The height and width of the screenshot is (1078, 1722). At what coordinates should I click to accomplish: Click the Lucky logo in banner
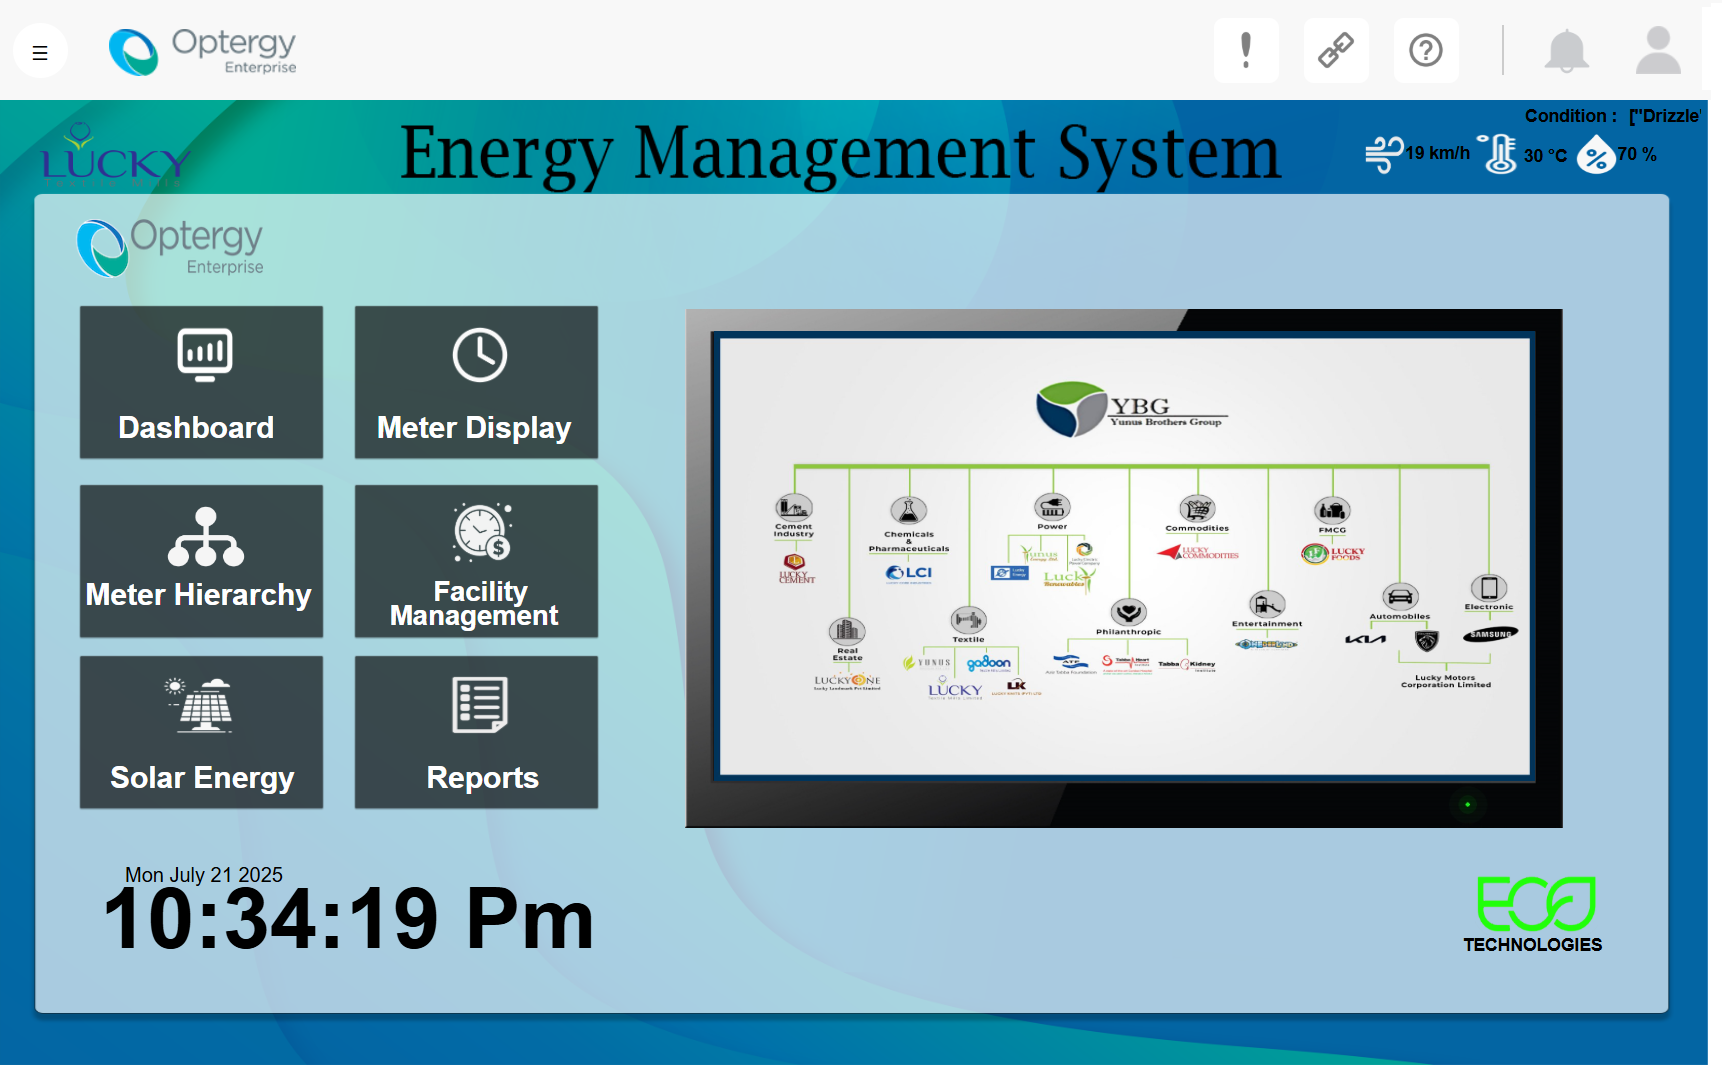point(115,155)
